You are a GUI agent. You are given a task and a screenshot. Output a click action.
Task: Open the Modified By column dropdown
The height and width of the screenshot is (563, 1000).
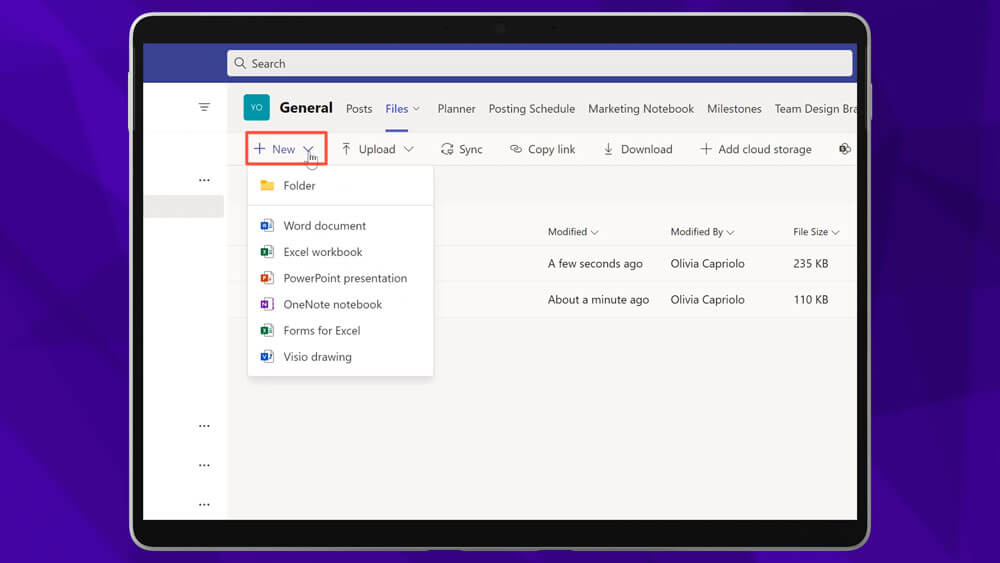pos(729,232)
